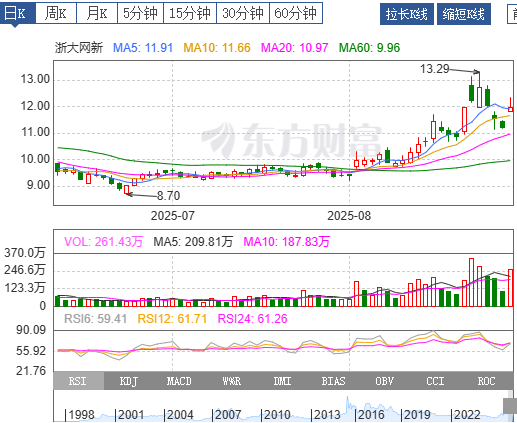
Task: Click the 2007 marker on history timeline
Action: [x=228, y=415]
